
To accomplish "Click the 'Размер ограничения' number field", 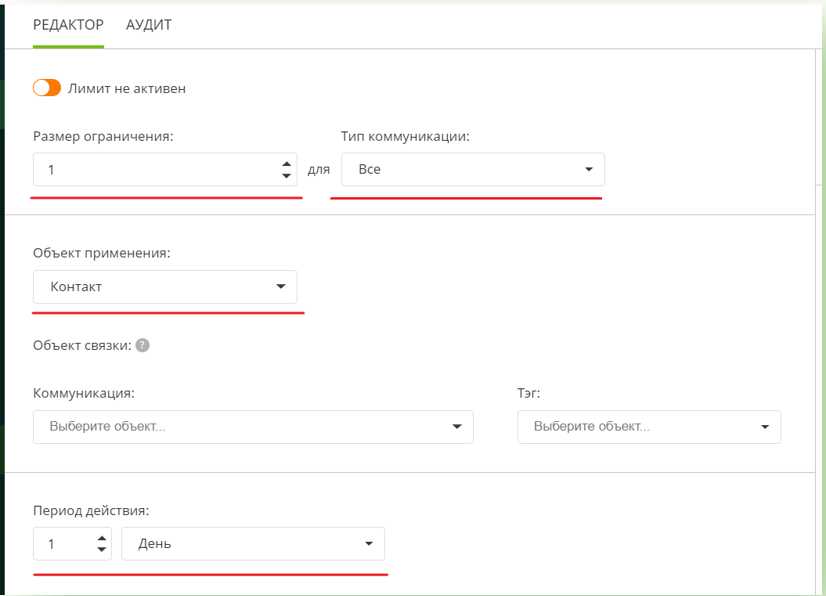I will (150, 170).
